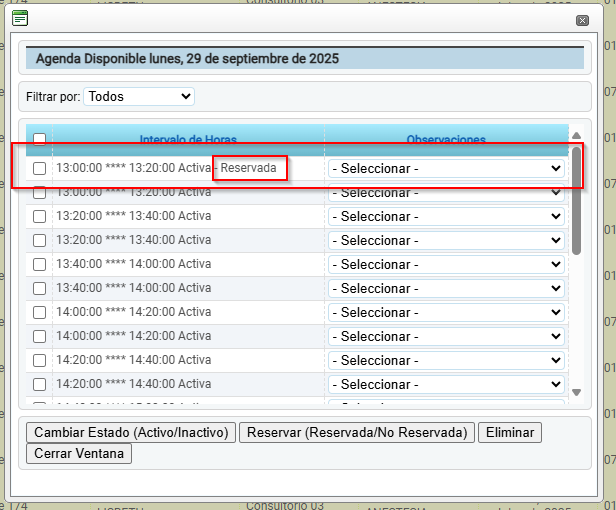Expand the Observaciones dropdown for the Reservada row
The width and height of the screenshot is (616, 510).
(446, 168)
